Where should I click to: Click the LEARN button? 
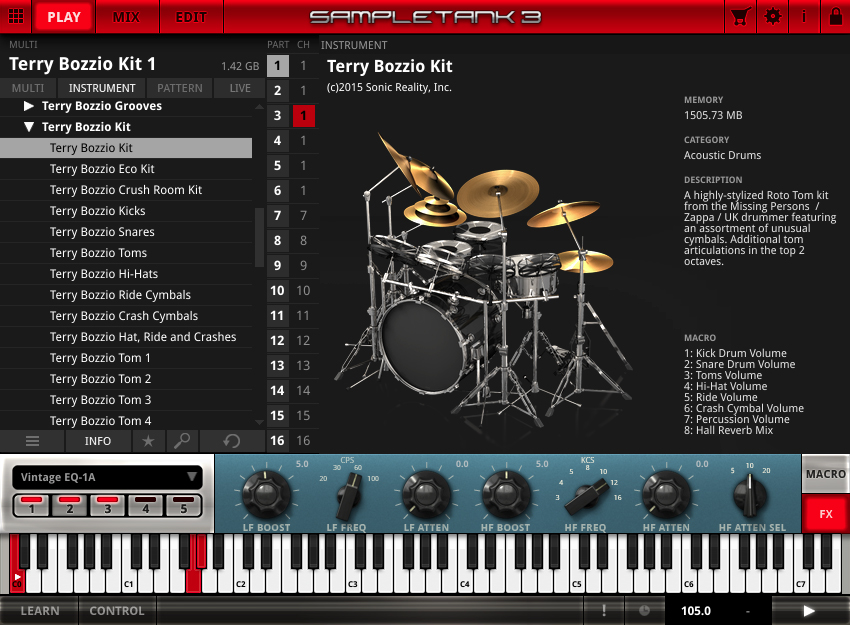pyautogui.click(x=40, y=611)
